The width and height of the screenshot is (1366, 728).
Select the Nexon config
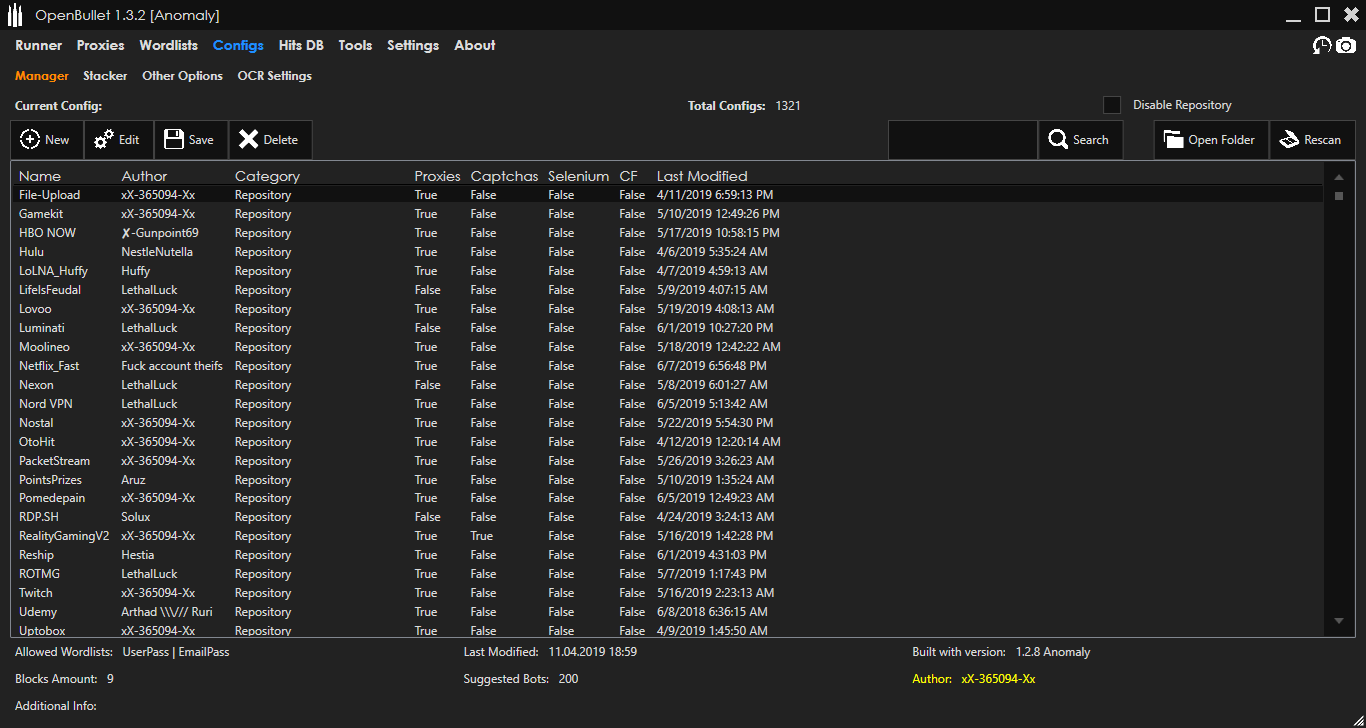coord(669,385)
